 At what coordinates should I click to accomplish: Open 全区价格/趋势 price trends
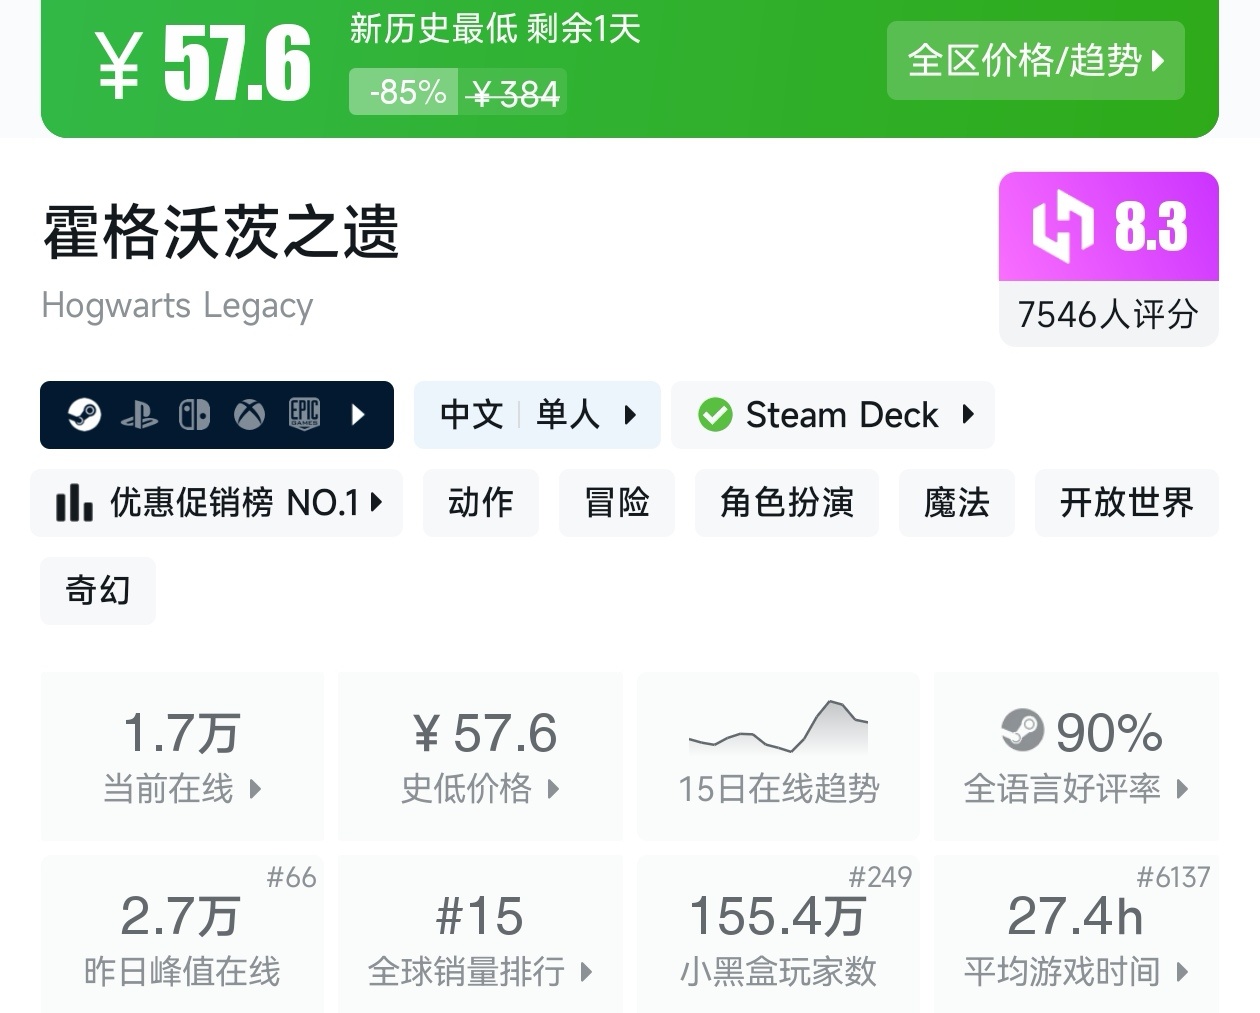pyautogui.click(x=1035, y=61)
